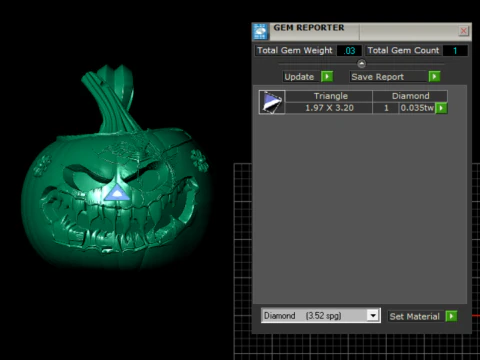Click the green arrow beside Set Material

pyautogui.click(x=451, y=316)
